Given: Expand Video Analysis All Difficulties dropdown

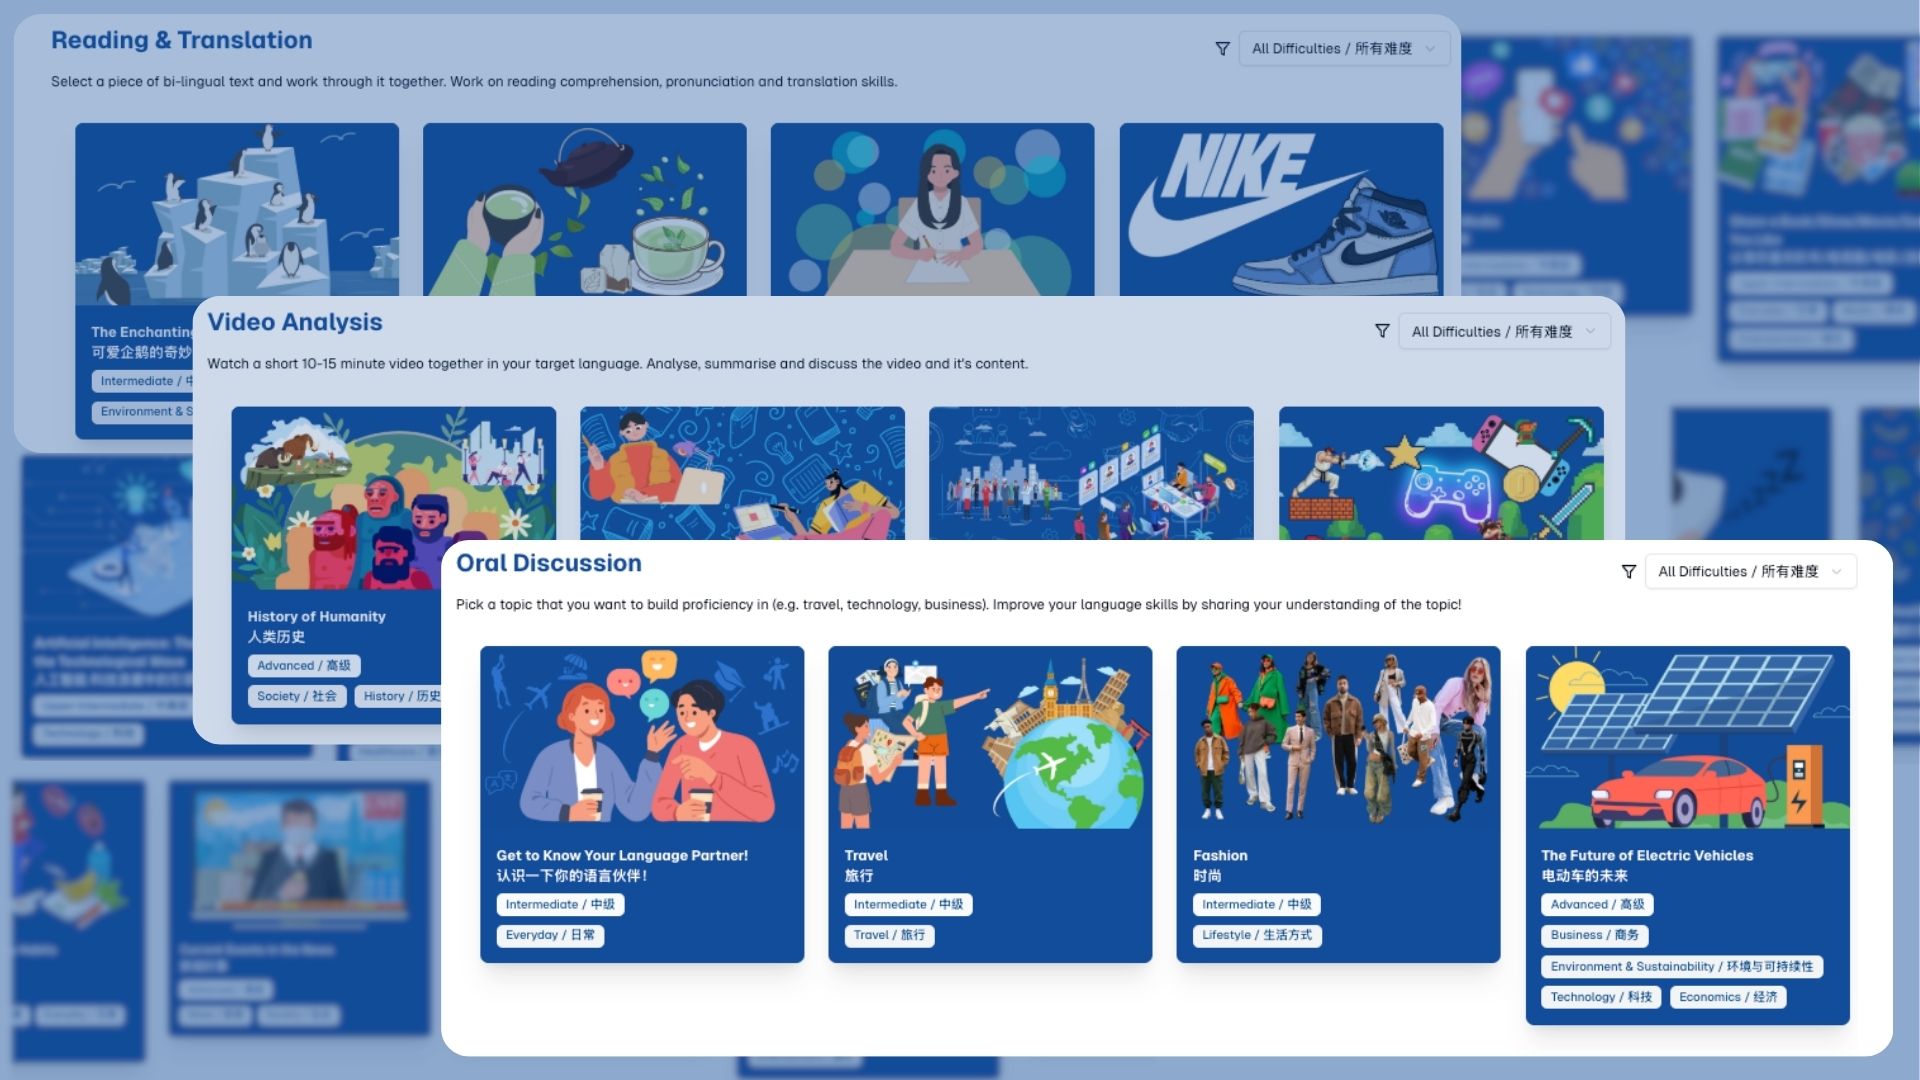Looking at the screenshot, I should pyautogui.click(x=1504, y=331).
